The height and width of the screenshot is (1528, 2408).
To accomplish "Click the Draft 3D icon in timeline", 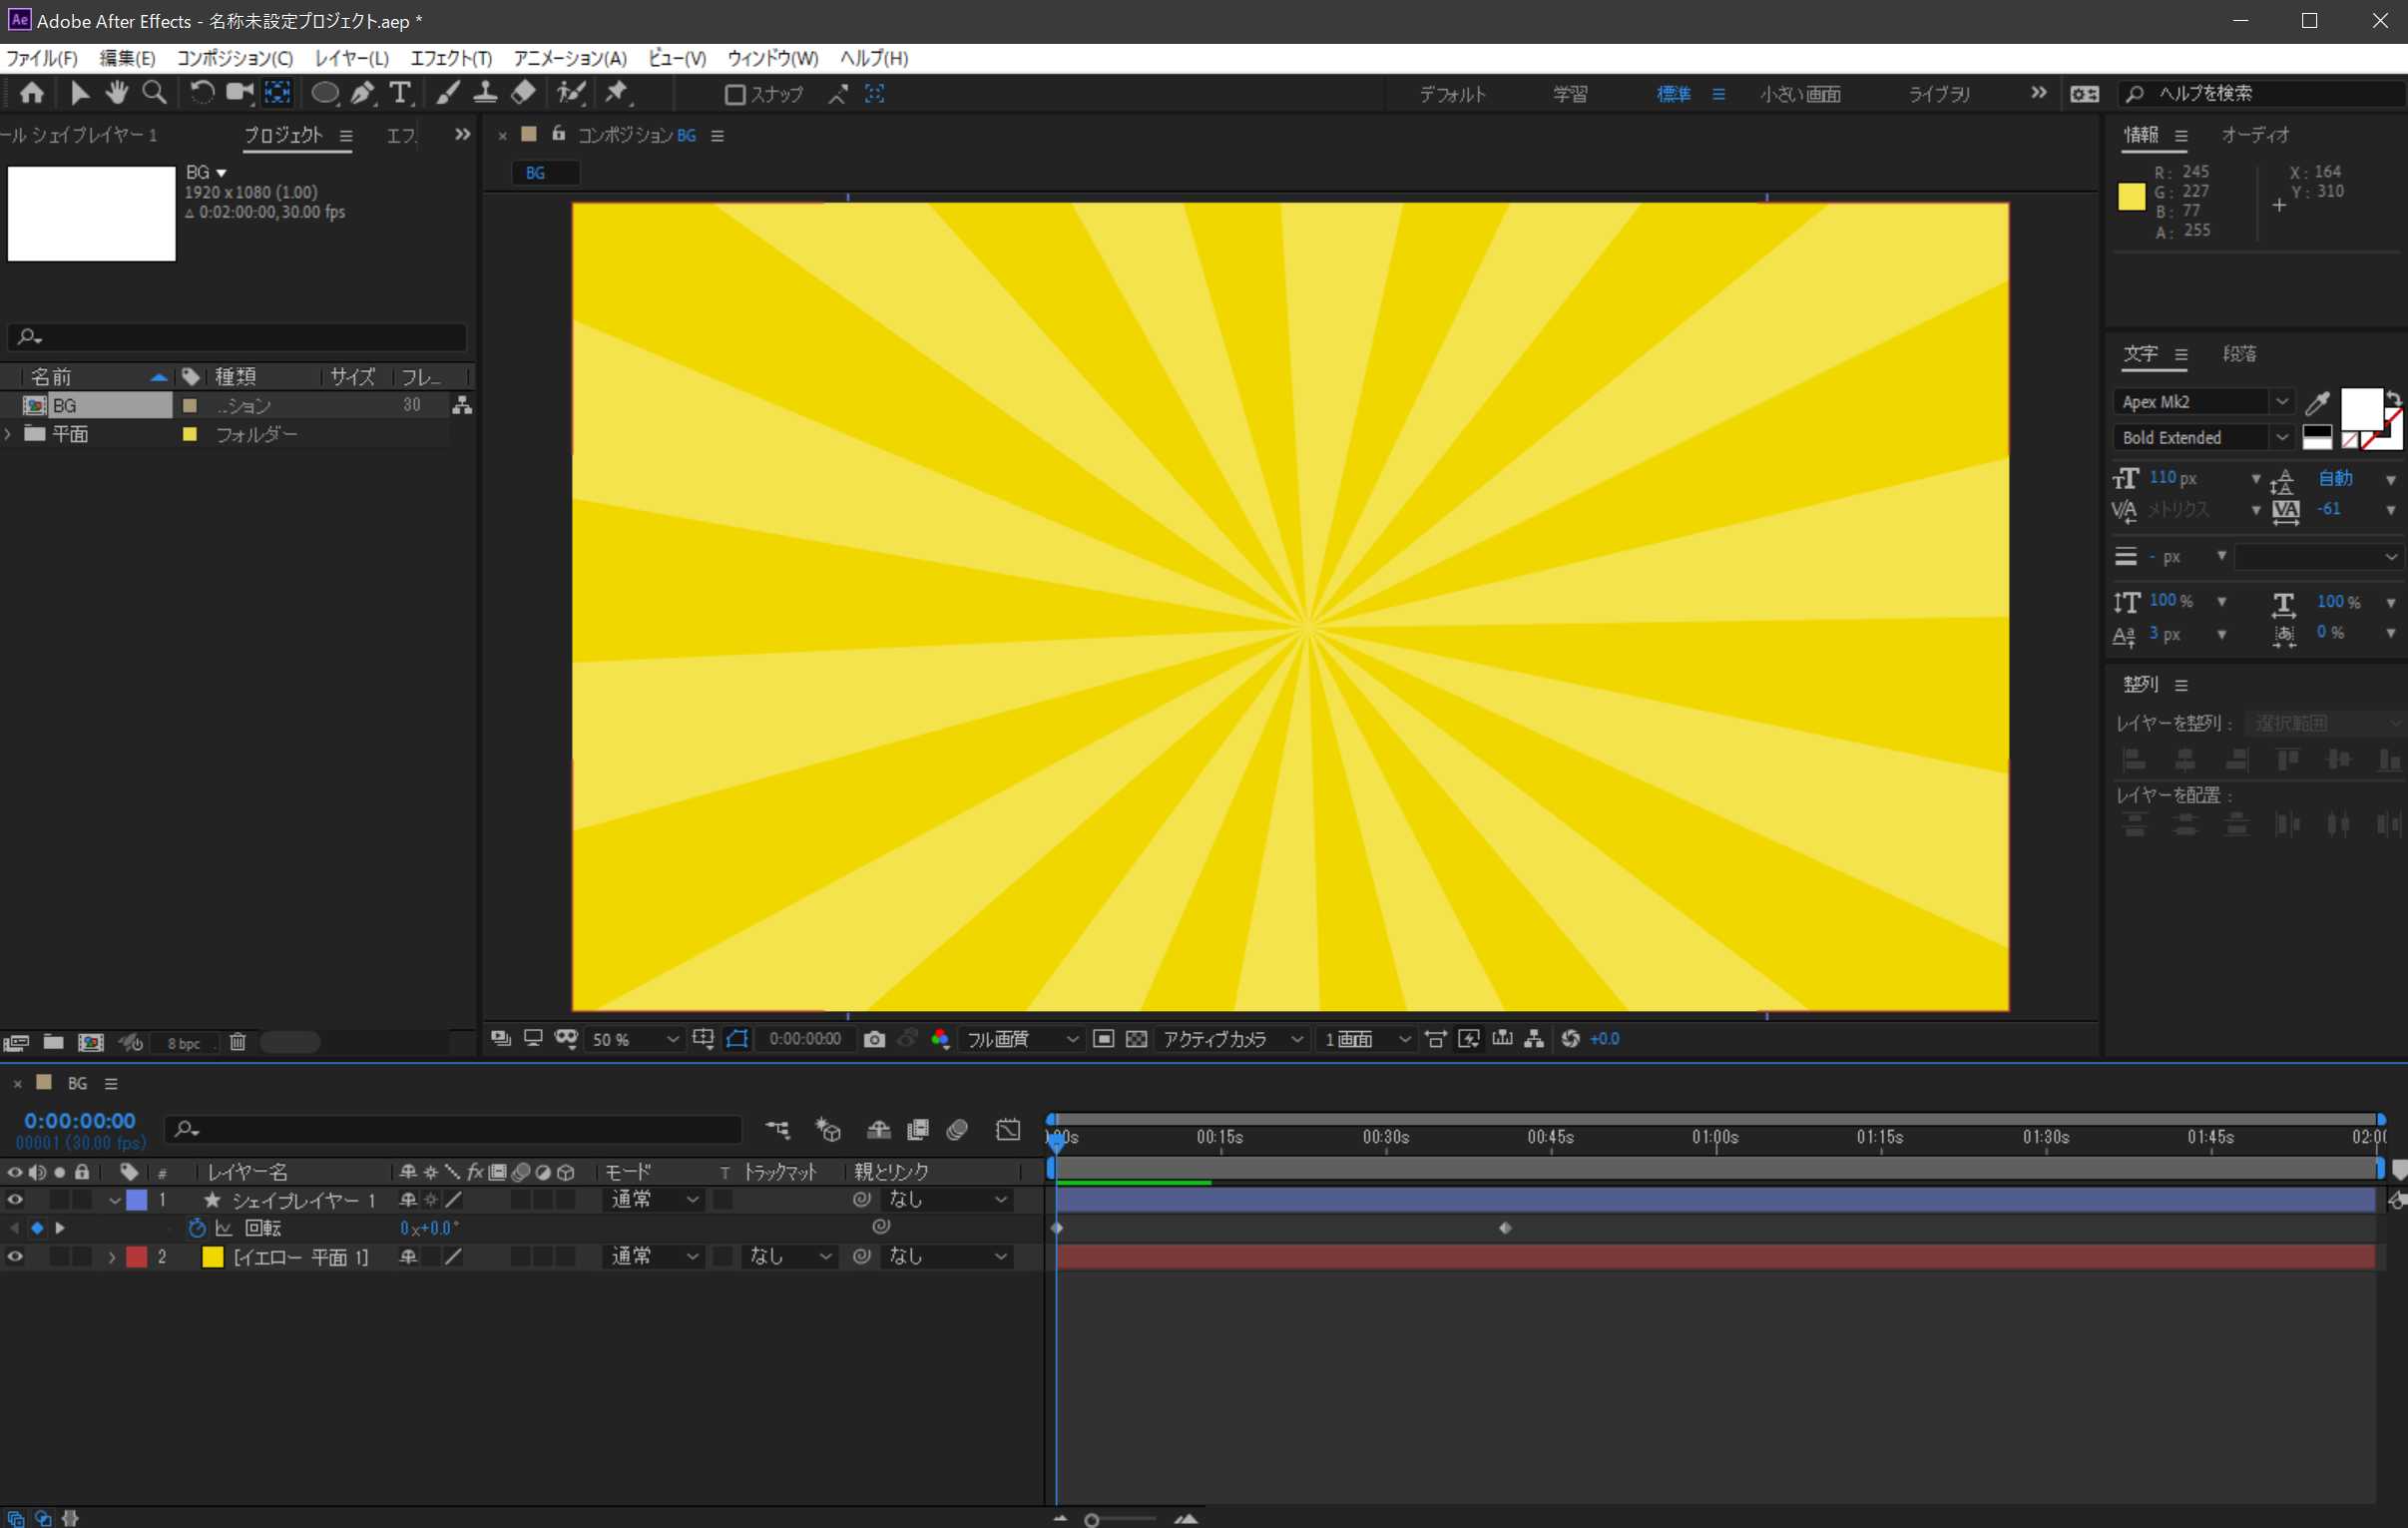I will point(828,1130).
